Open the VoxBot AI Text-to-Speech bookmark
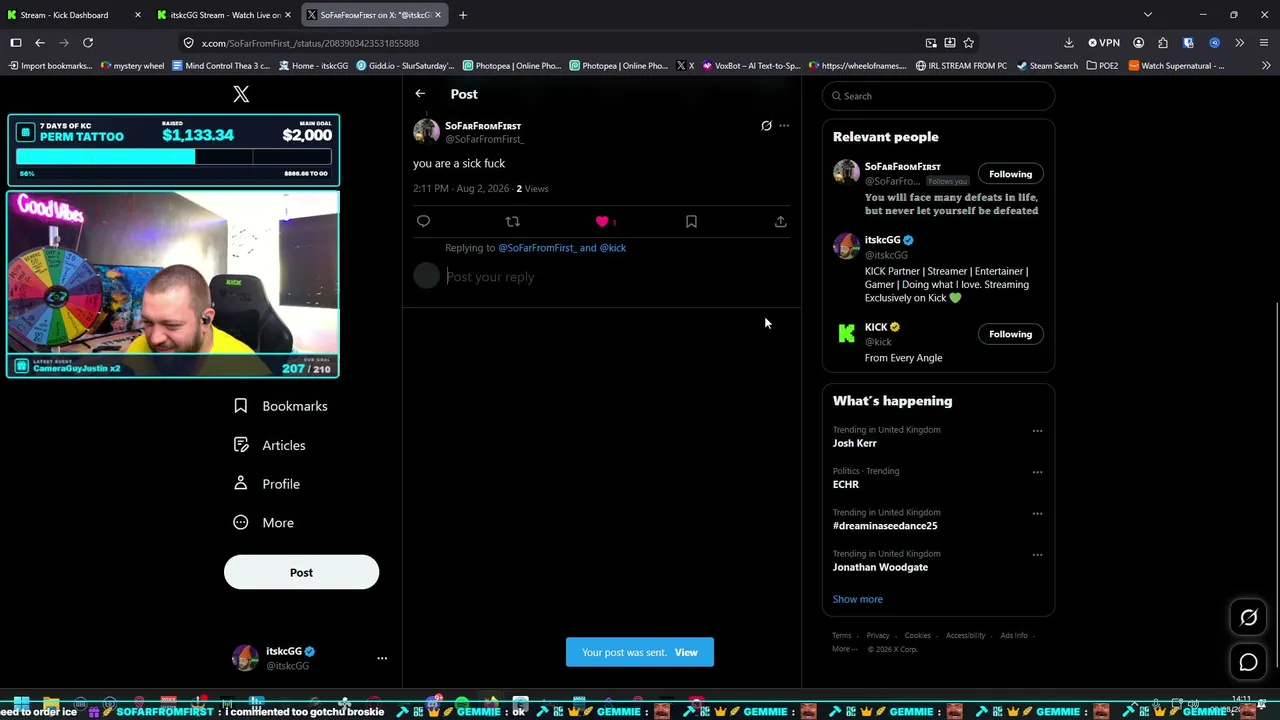1280x720 pixels. (751, 66)
